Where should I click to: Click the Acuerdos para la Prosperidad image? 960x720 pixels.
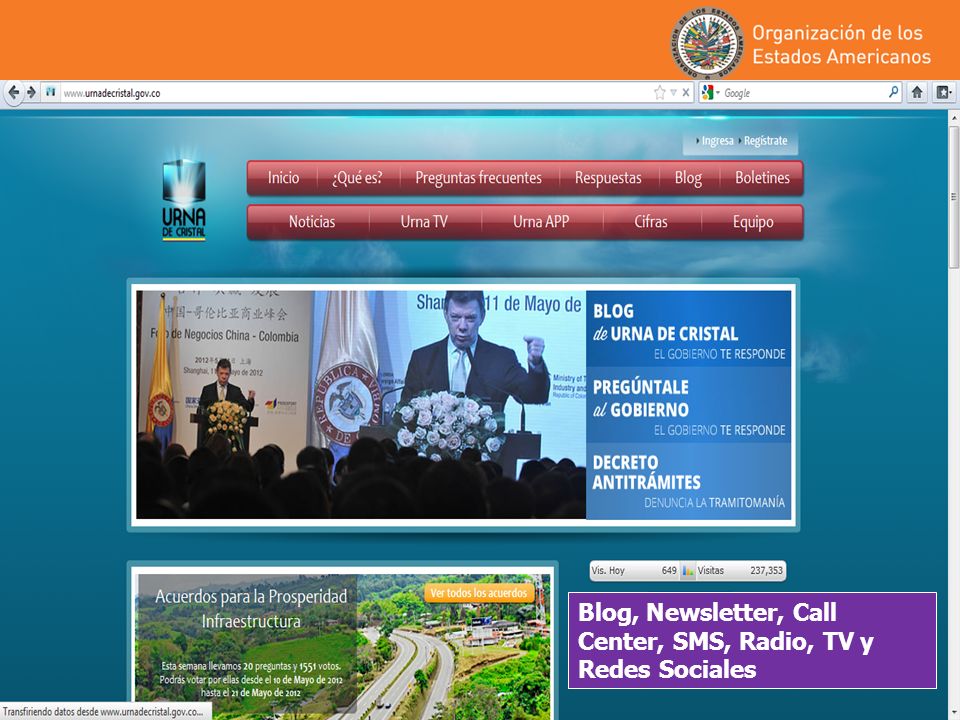click(343, 647)
